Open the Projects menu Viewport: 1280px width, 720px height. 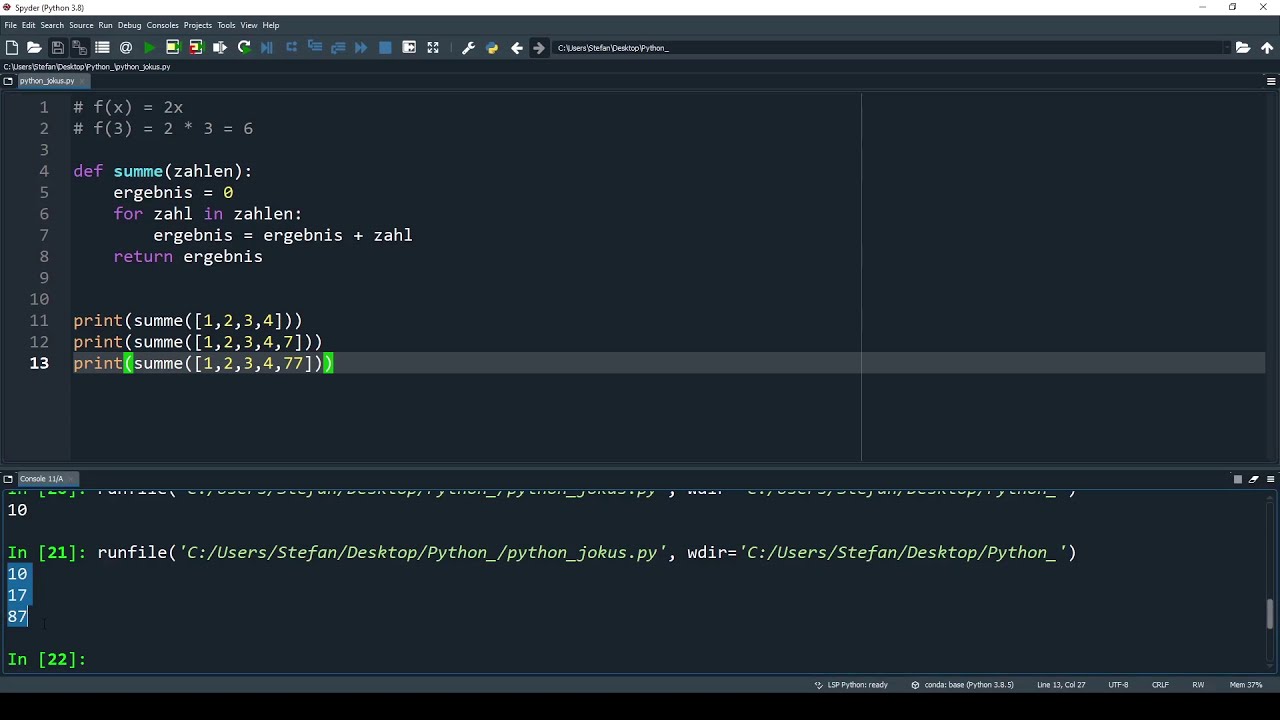pos(197,25)
